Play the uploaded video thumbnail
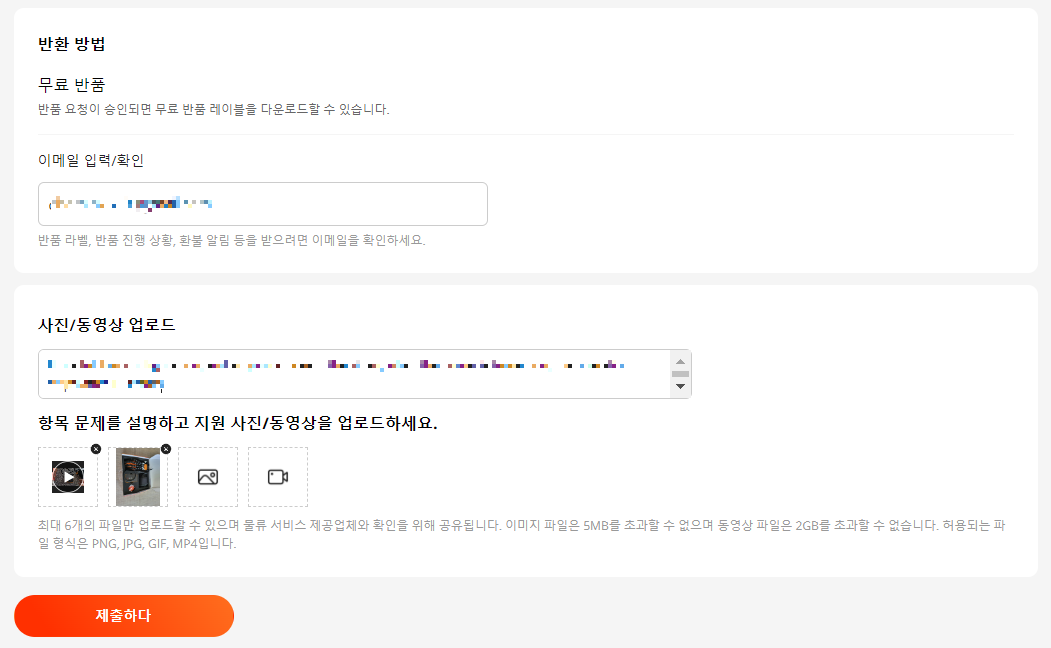 tap(68, 477)
